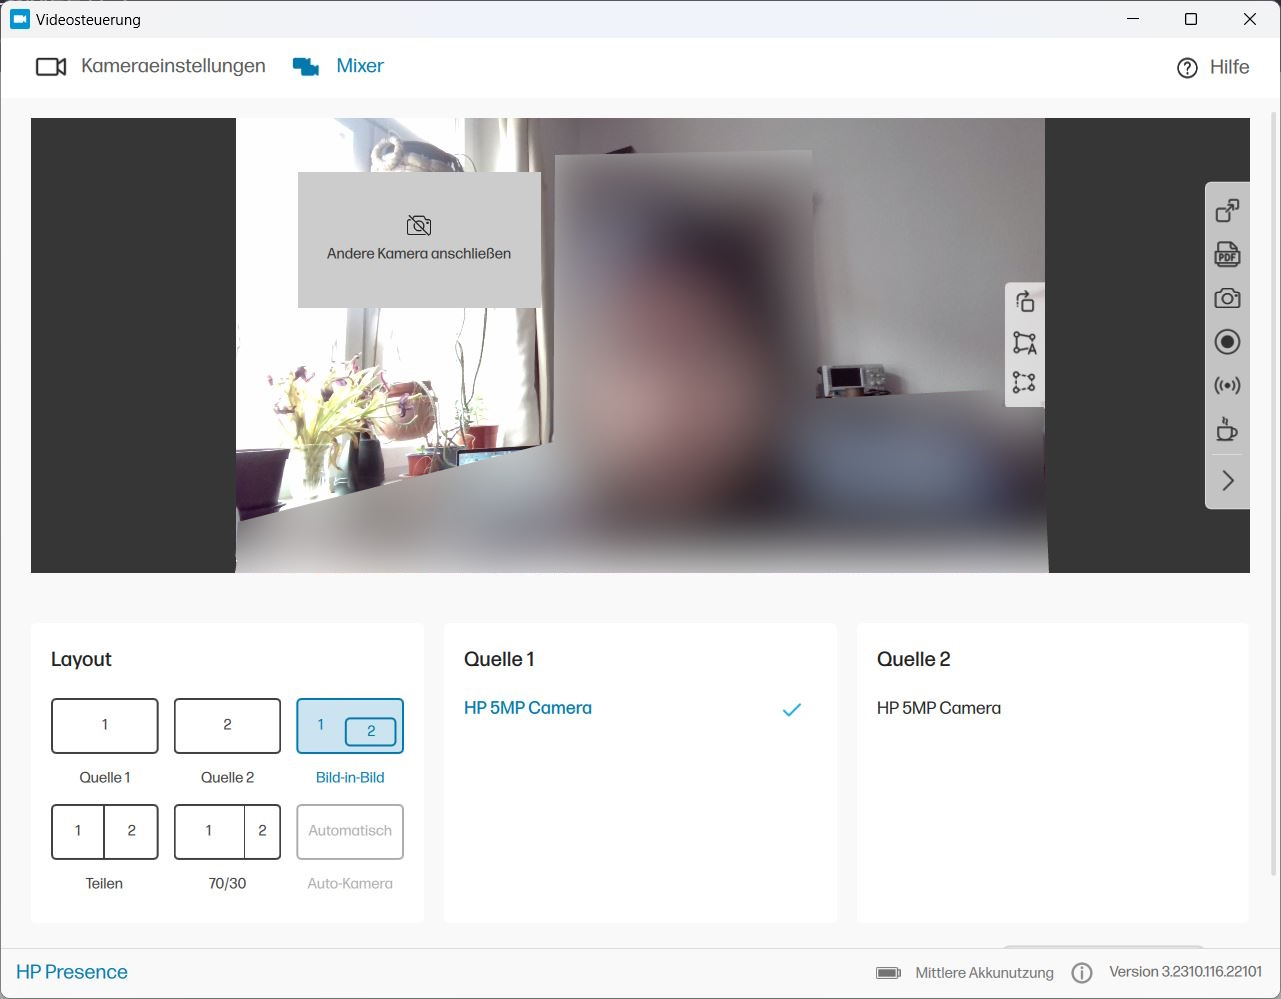Select the Quelle 1 layout
This screenshot has width=1281, height=999.
pyautogui.click(x=105, y=726)
